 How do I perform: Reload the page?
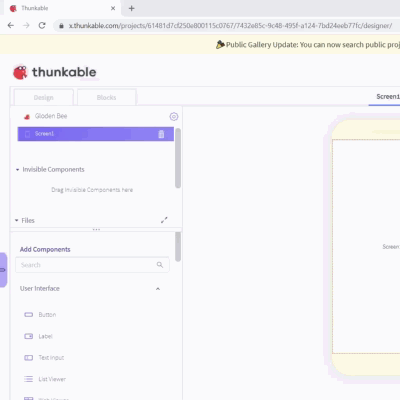[42, 25]
